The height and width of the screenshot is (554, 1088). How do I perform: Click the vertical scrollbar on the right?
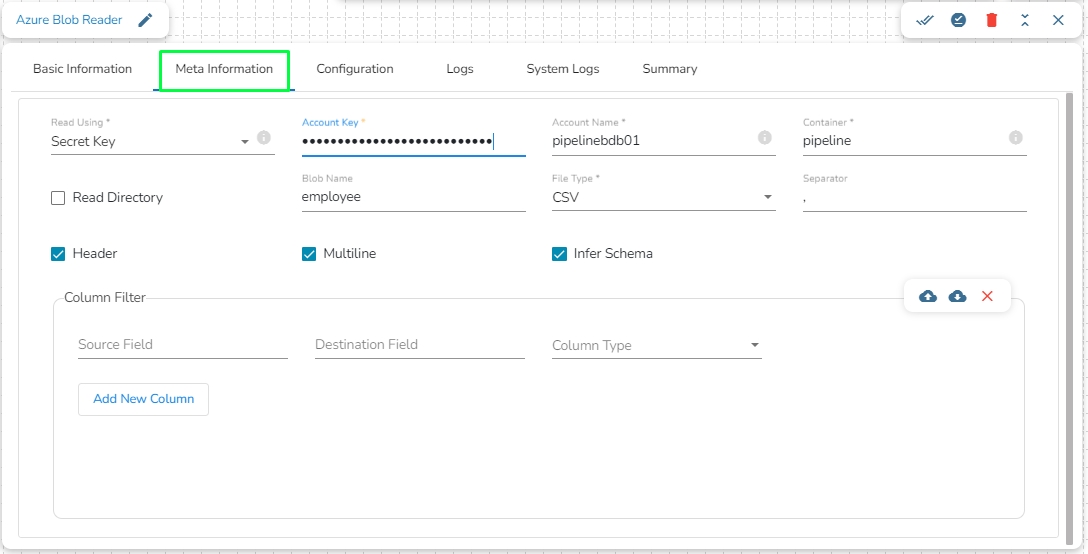(x=1069, y=300)
